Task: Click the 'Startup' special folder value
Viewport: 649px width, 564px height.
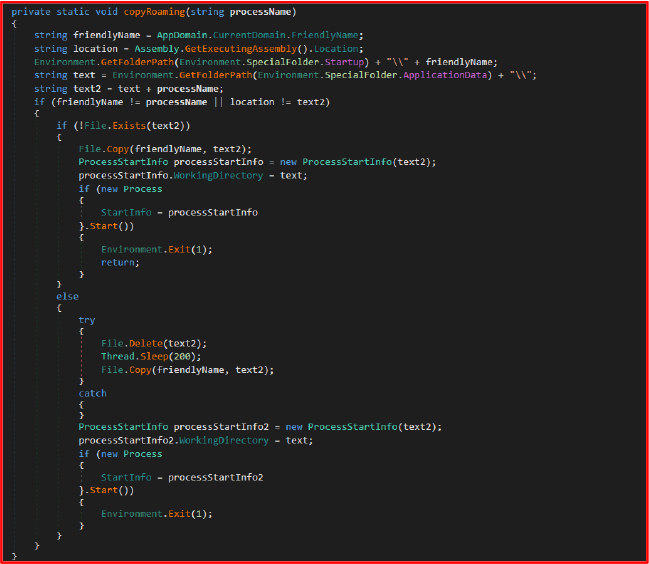Action: tap(344, 62)
